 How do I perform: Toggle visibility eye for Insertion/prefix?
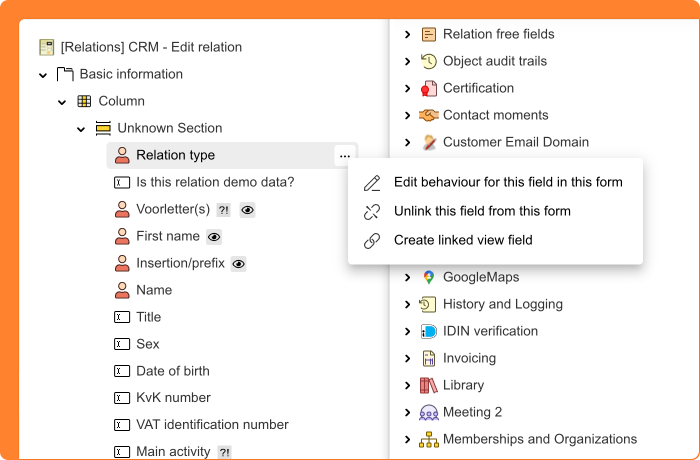[238, 264]
